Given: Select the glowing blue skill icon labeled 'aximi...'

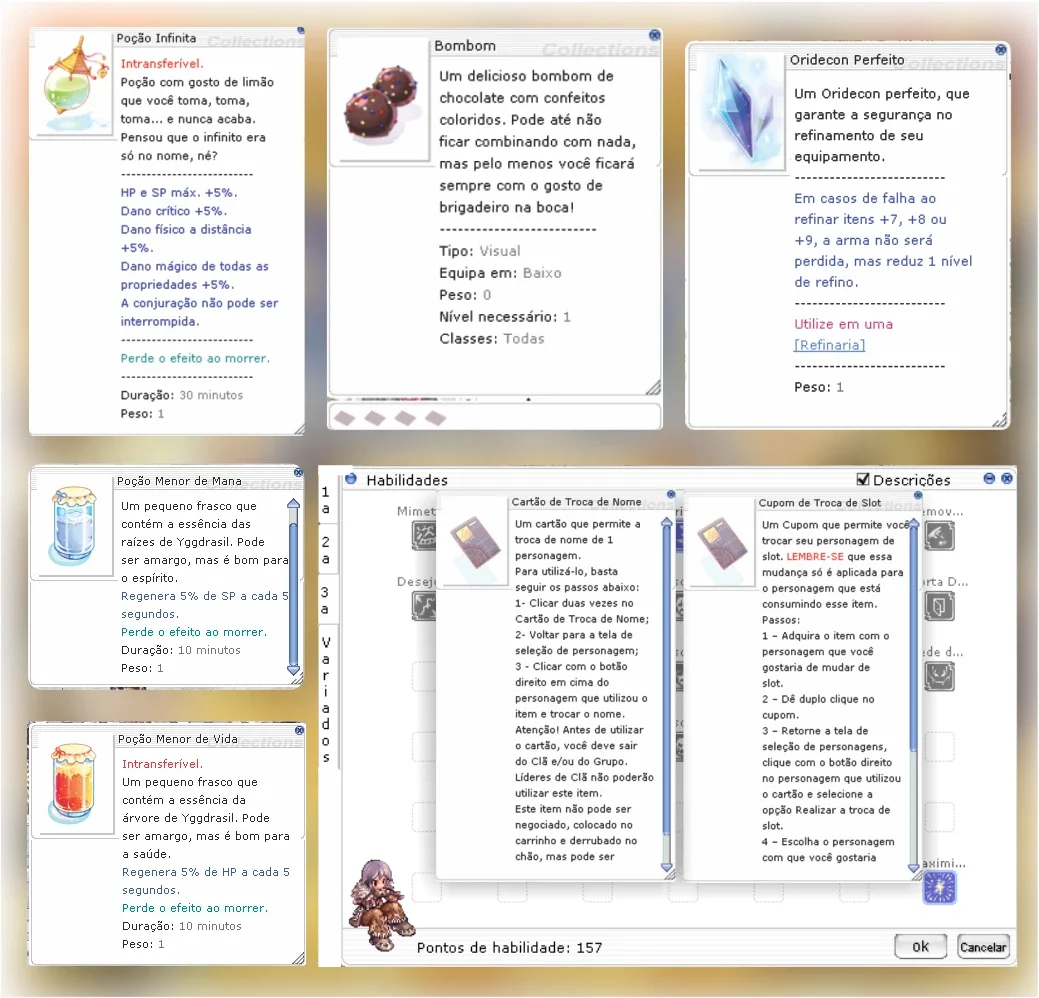Looking at the screenshot, I should (x=940, y=888).
